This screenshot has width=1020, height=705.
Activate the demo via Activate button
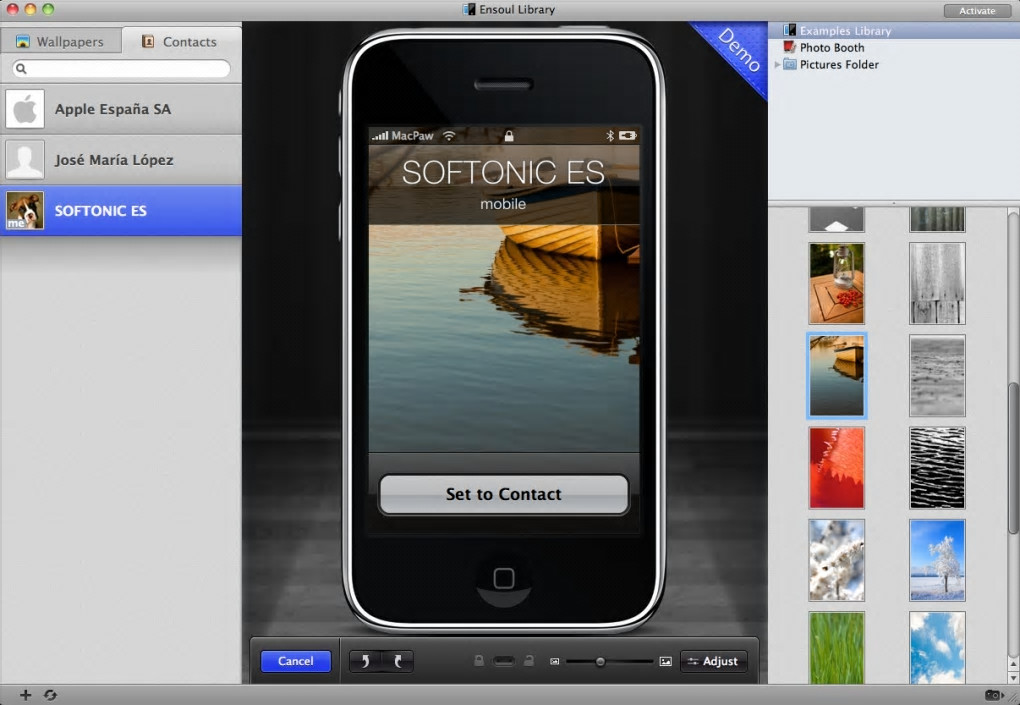(977, 10)
